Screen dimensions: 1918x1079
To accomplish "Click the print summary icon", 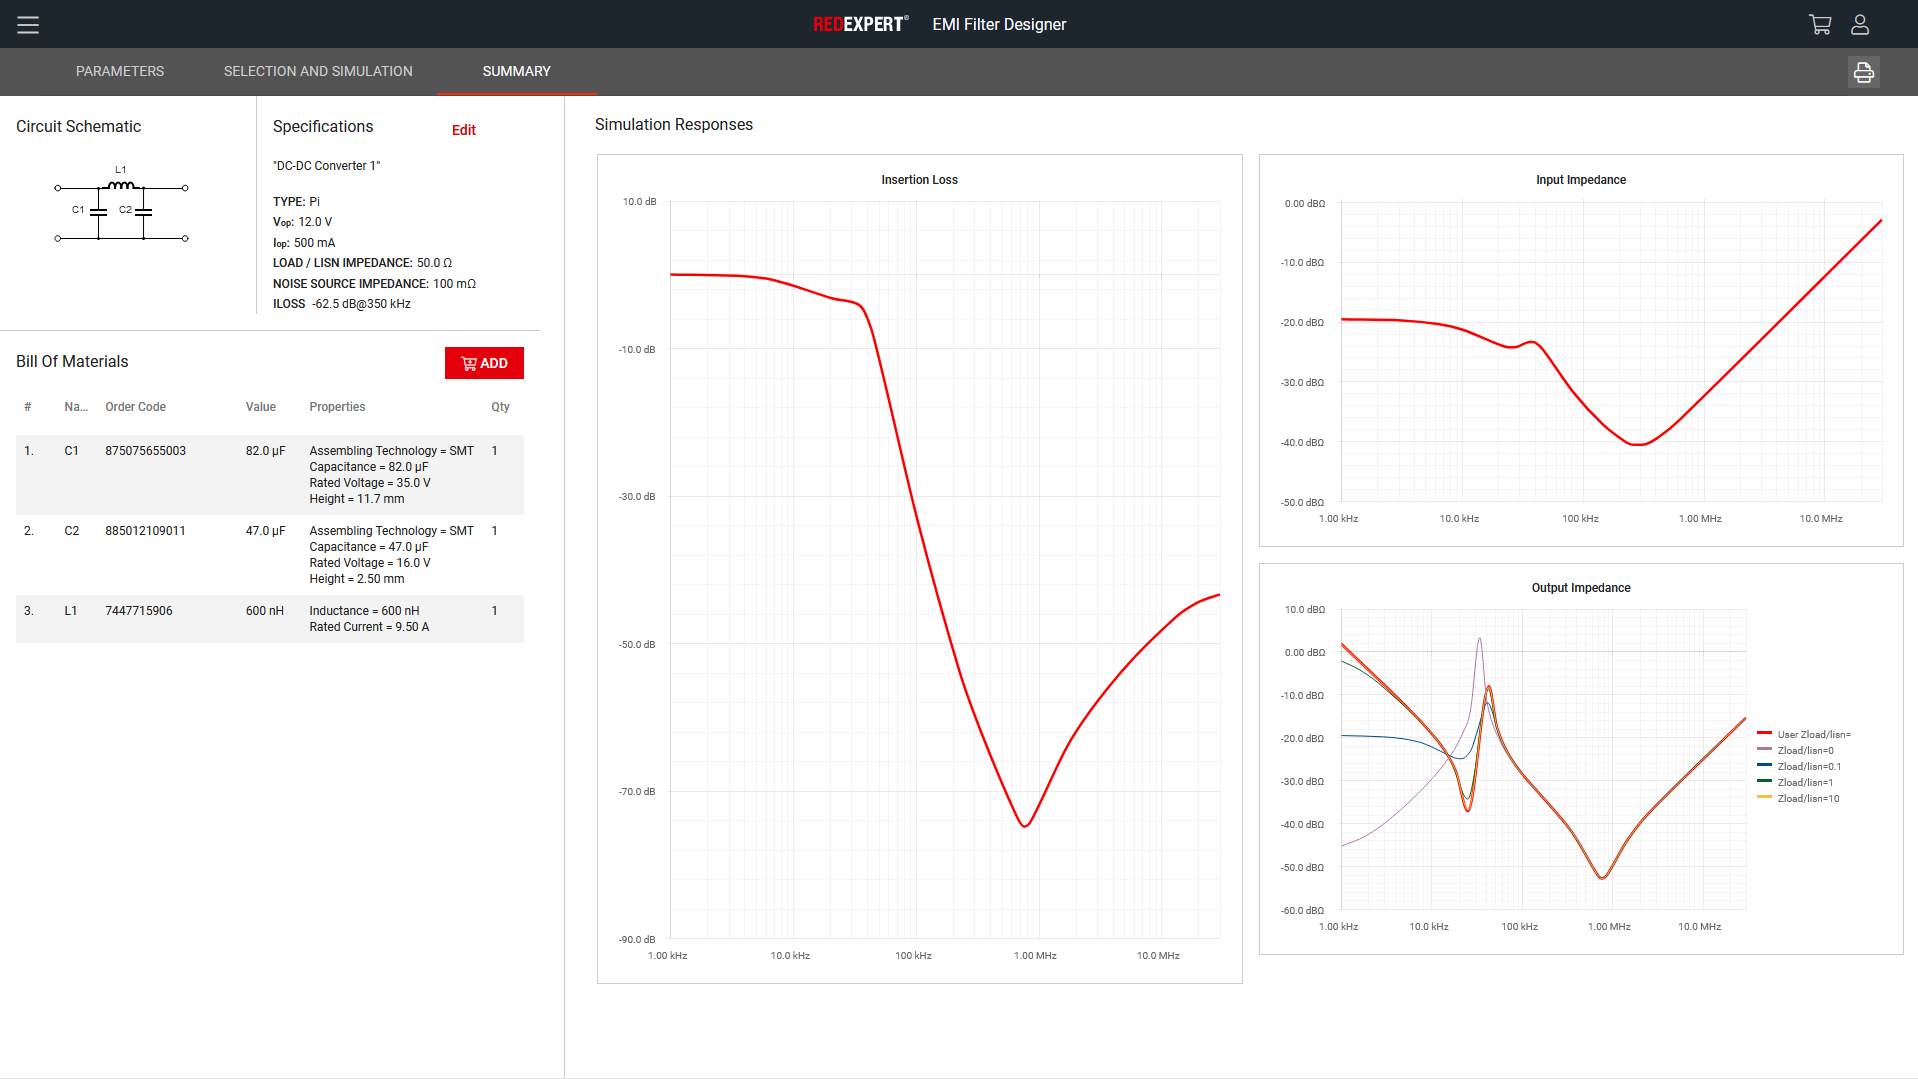I will (1863, 72).
